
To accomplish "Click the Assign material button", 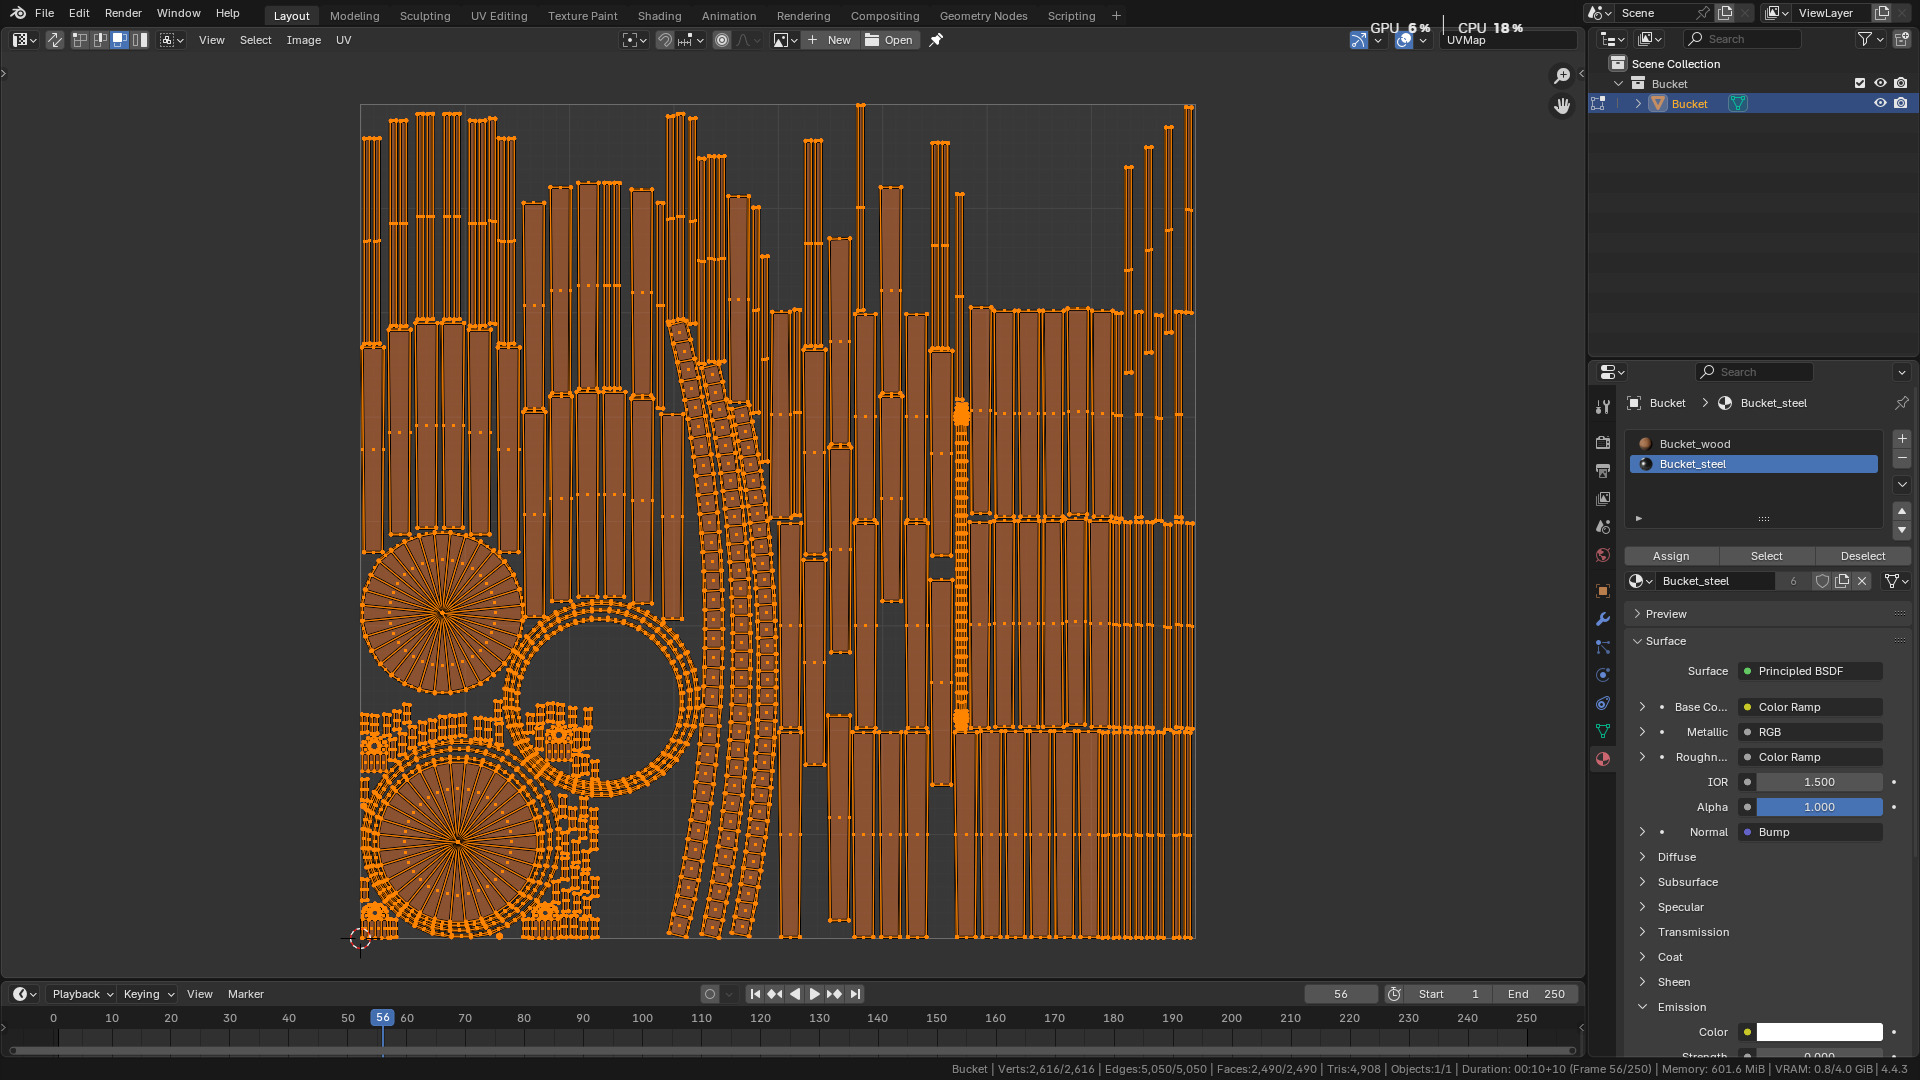I will tap(1671, 556).
